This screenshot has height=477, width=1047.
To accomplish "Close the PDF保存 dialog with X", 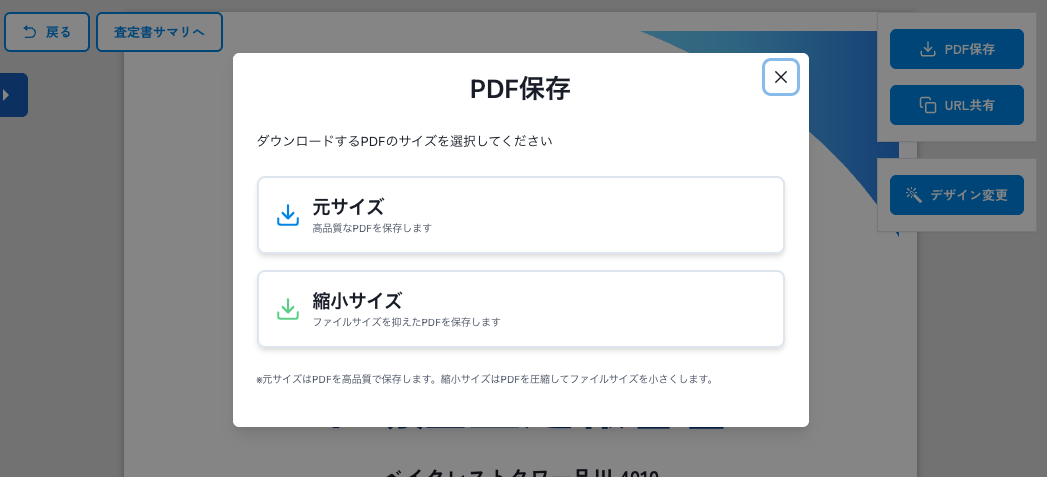I will [x=781, y=77].
